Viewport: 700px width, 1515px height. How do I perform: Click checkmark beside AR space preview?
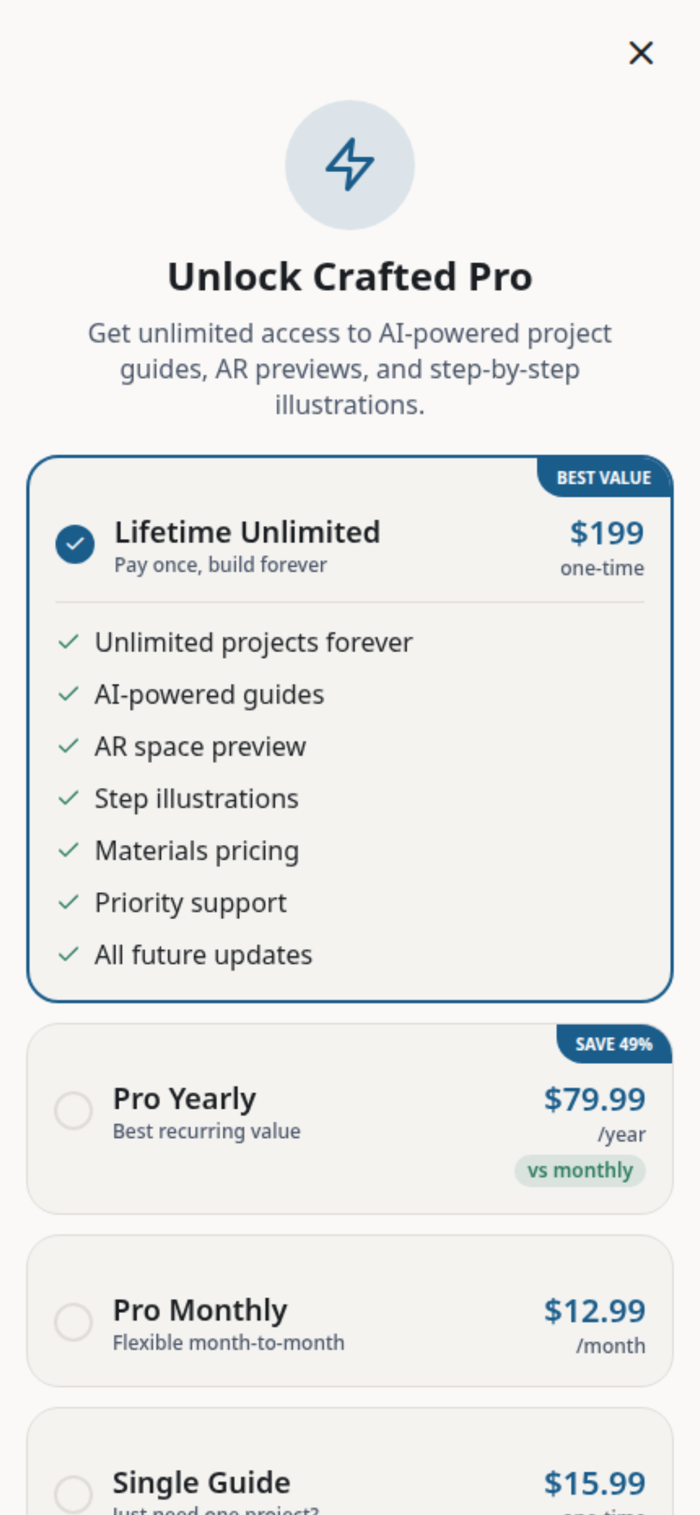[x=68, y=746]
